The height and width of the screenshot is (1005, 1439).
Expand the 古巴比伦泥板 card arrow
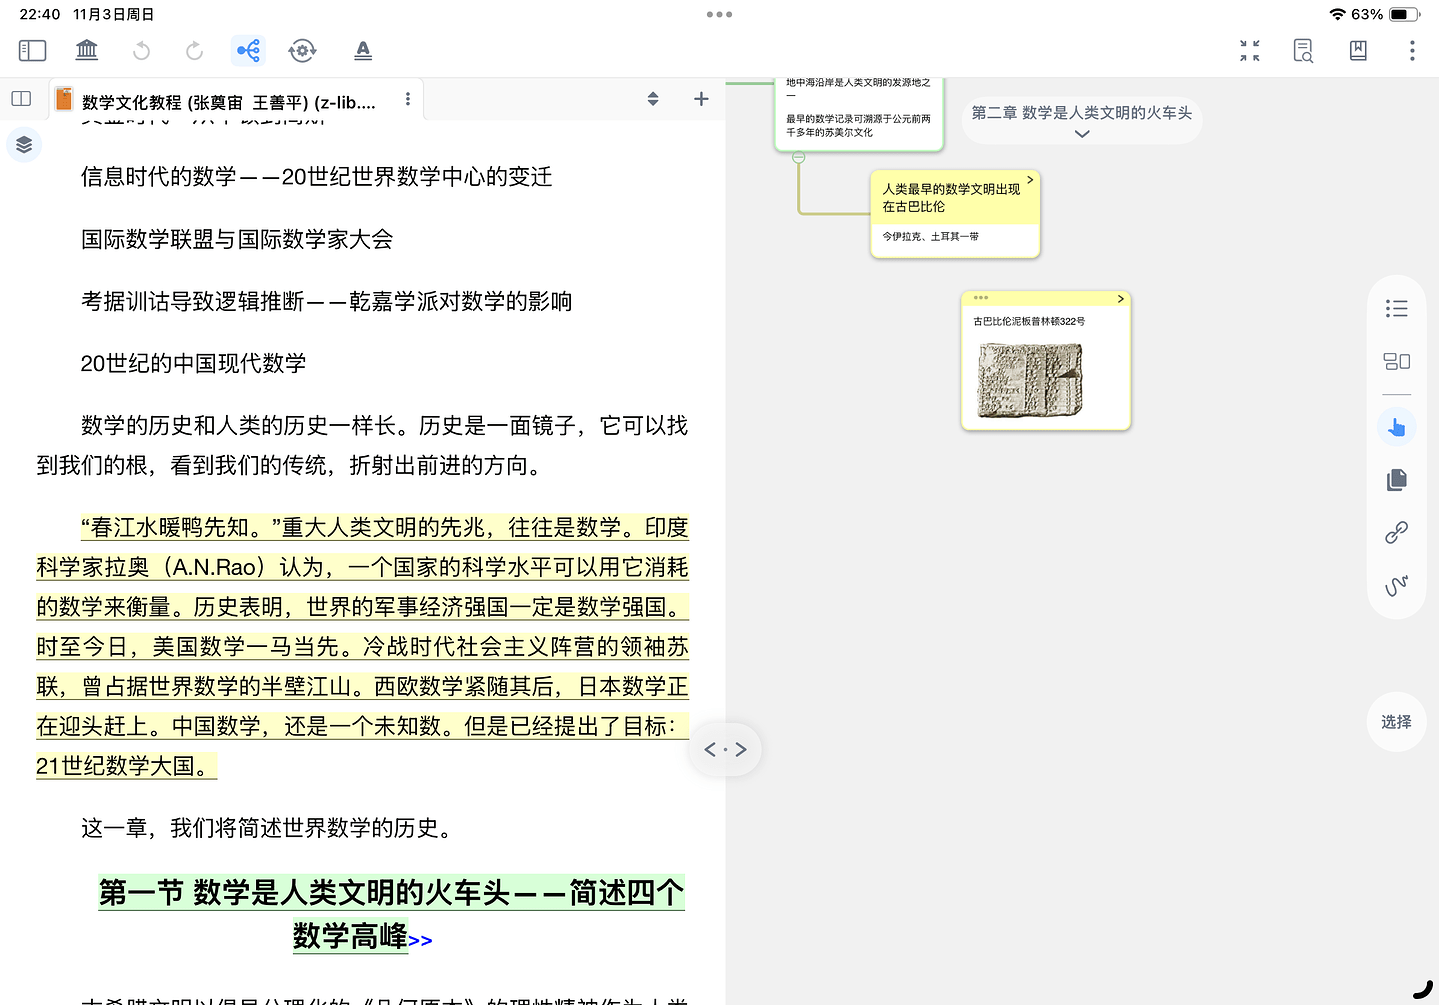coord(1121,299)
